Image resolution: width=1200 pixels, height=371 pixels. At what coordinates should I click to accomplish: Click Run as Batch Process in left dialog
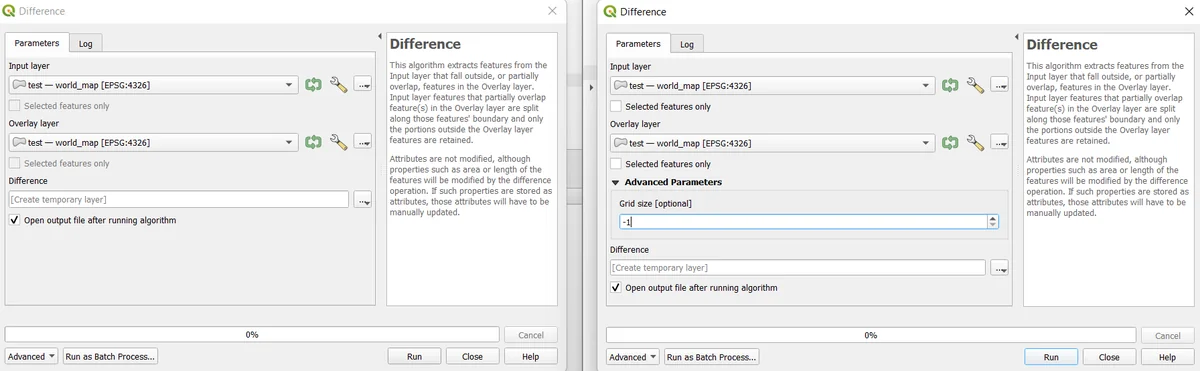[x=110, y=356]
